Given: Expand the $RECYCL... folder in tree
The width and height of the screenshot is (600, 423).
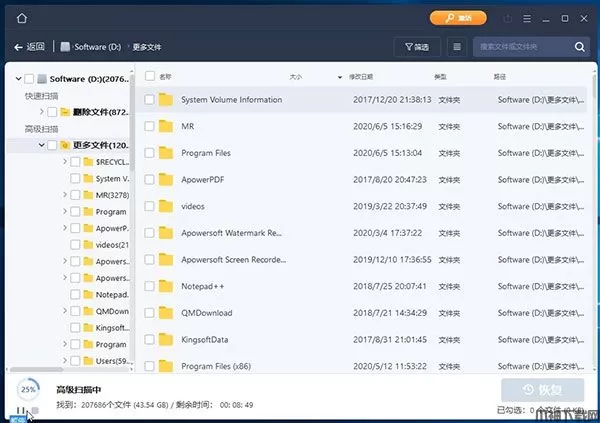Looking at the screenshot, I should coord(63,162).
